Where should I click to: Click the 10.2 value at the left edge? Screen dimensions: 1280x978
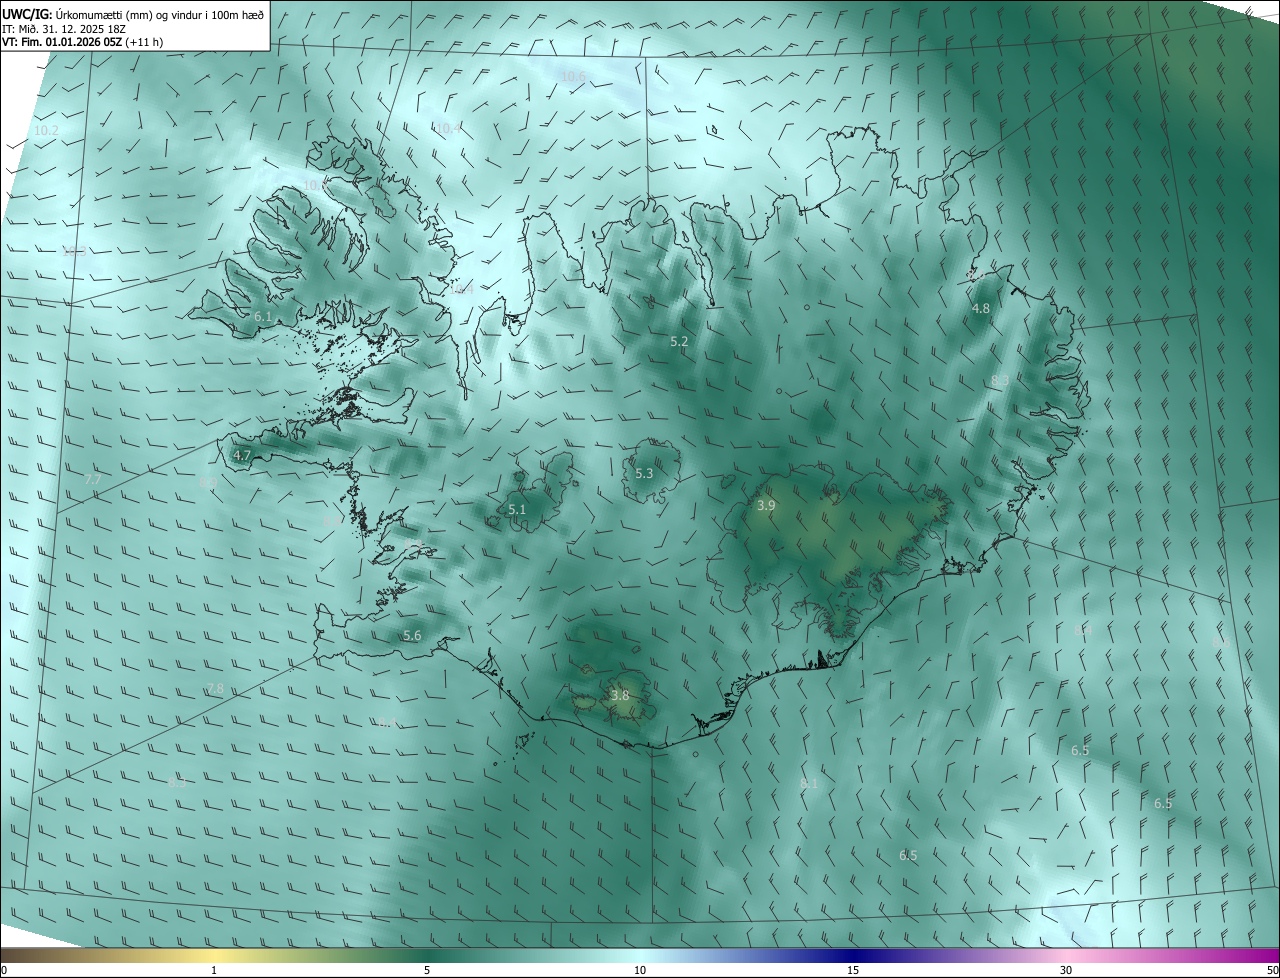(x=46, y=131)
